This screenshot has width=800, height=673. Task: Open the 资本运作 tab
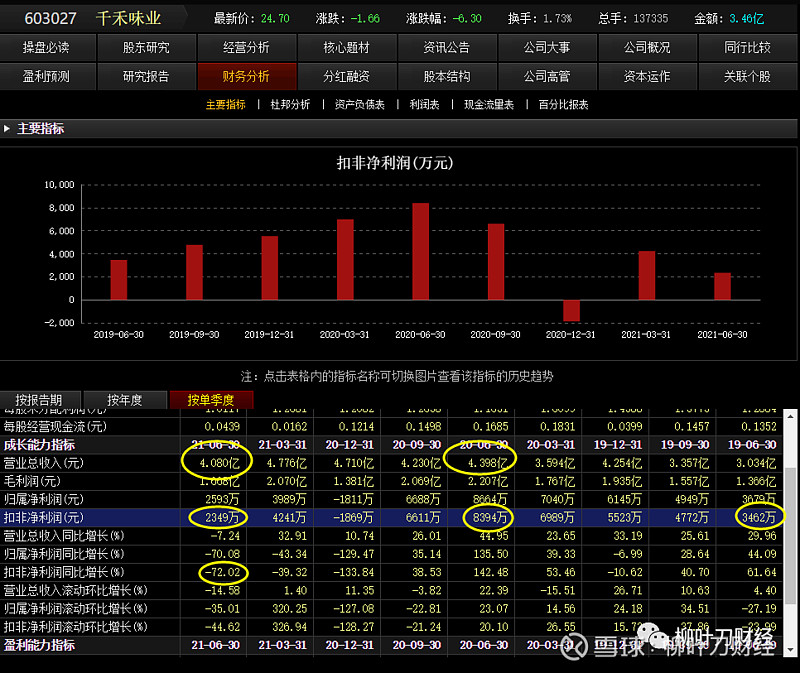[x=647, y=77]
